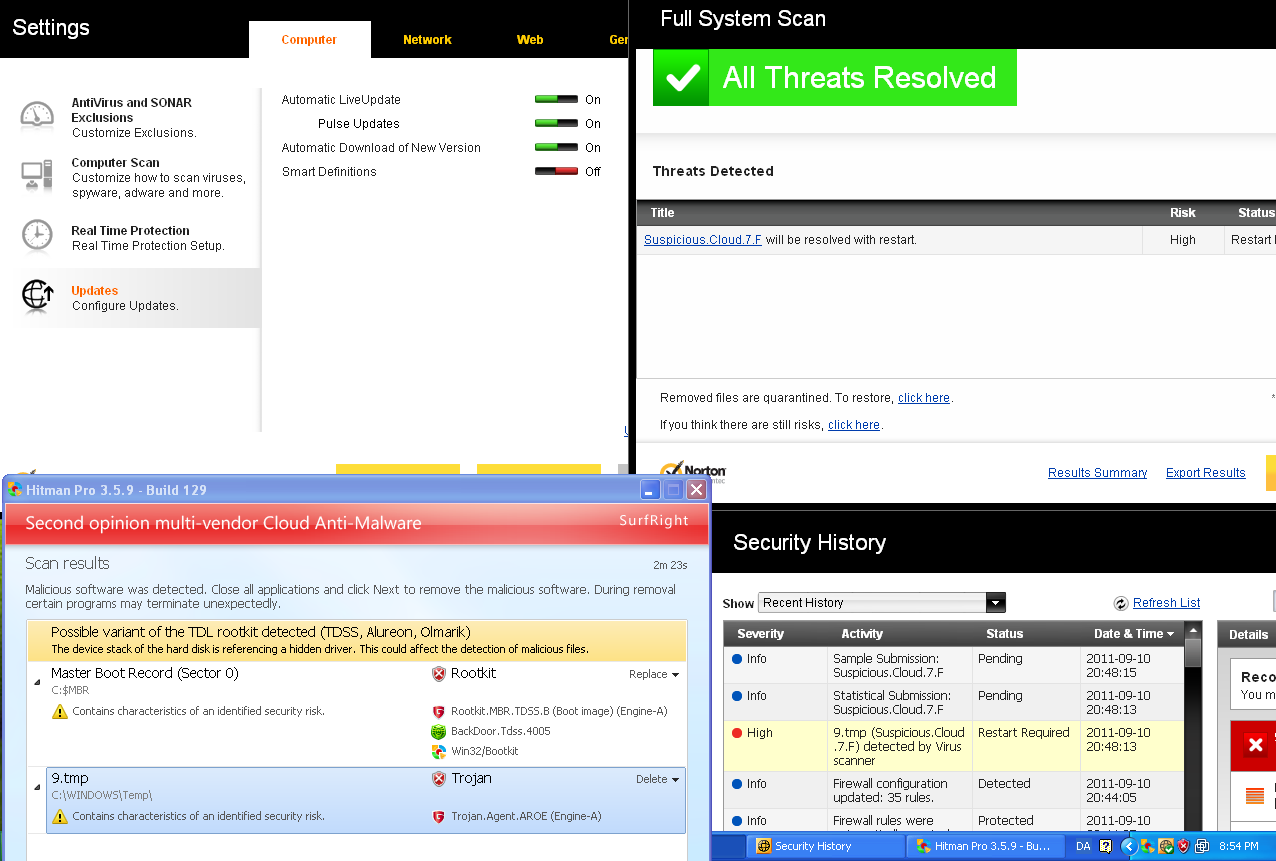
Task: Select AntiVirus and SONAR Exclusions section
Action: click(x=138, y=117)
